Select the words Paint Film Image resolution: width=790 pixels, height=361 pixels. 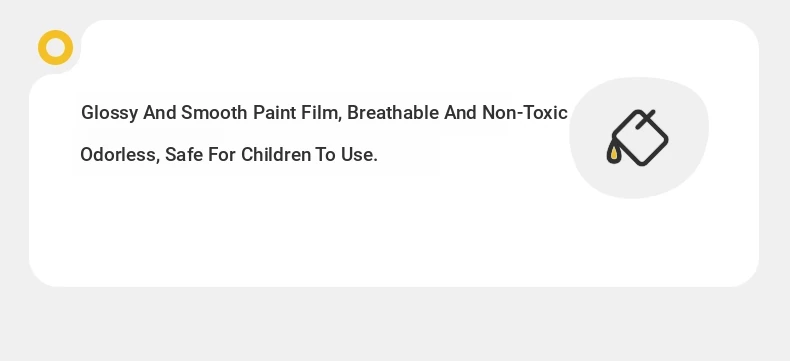click(297, 113)
